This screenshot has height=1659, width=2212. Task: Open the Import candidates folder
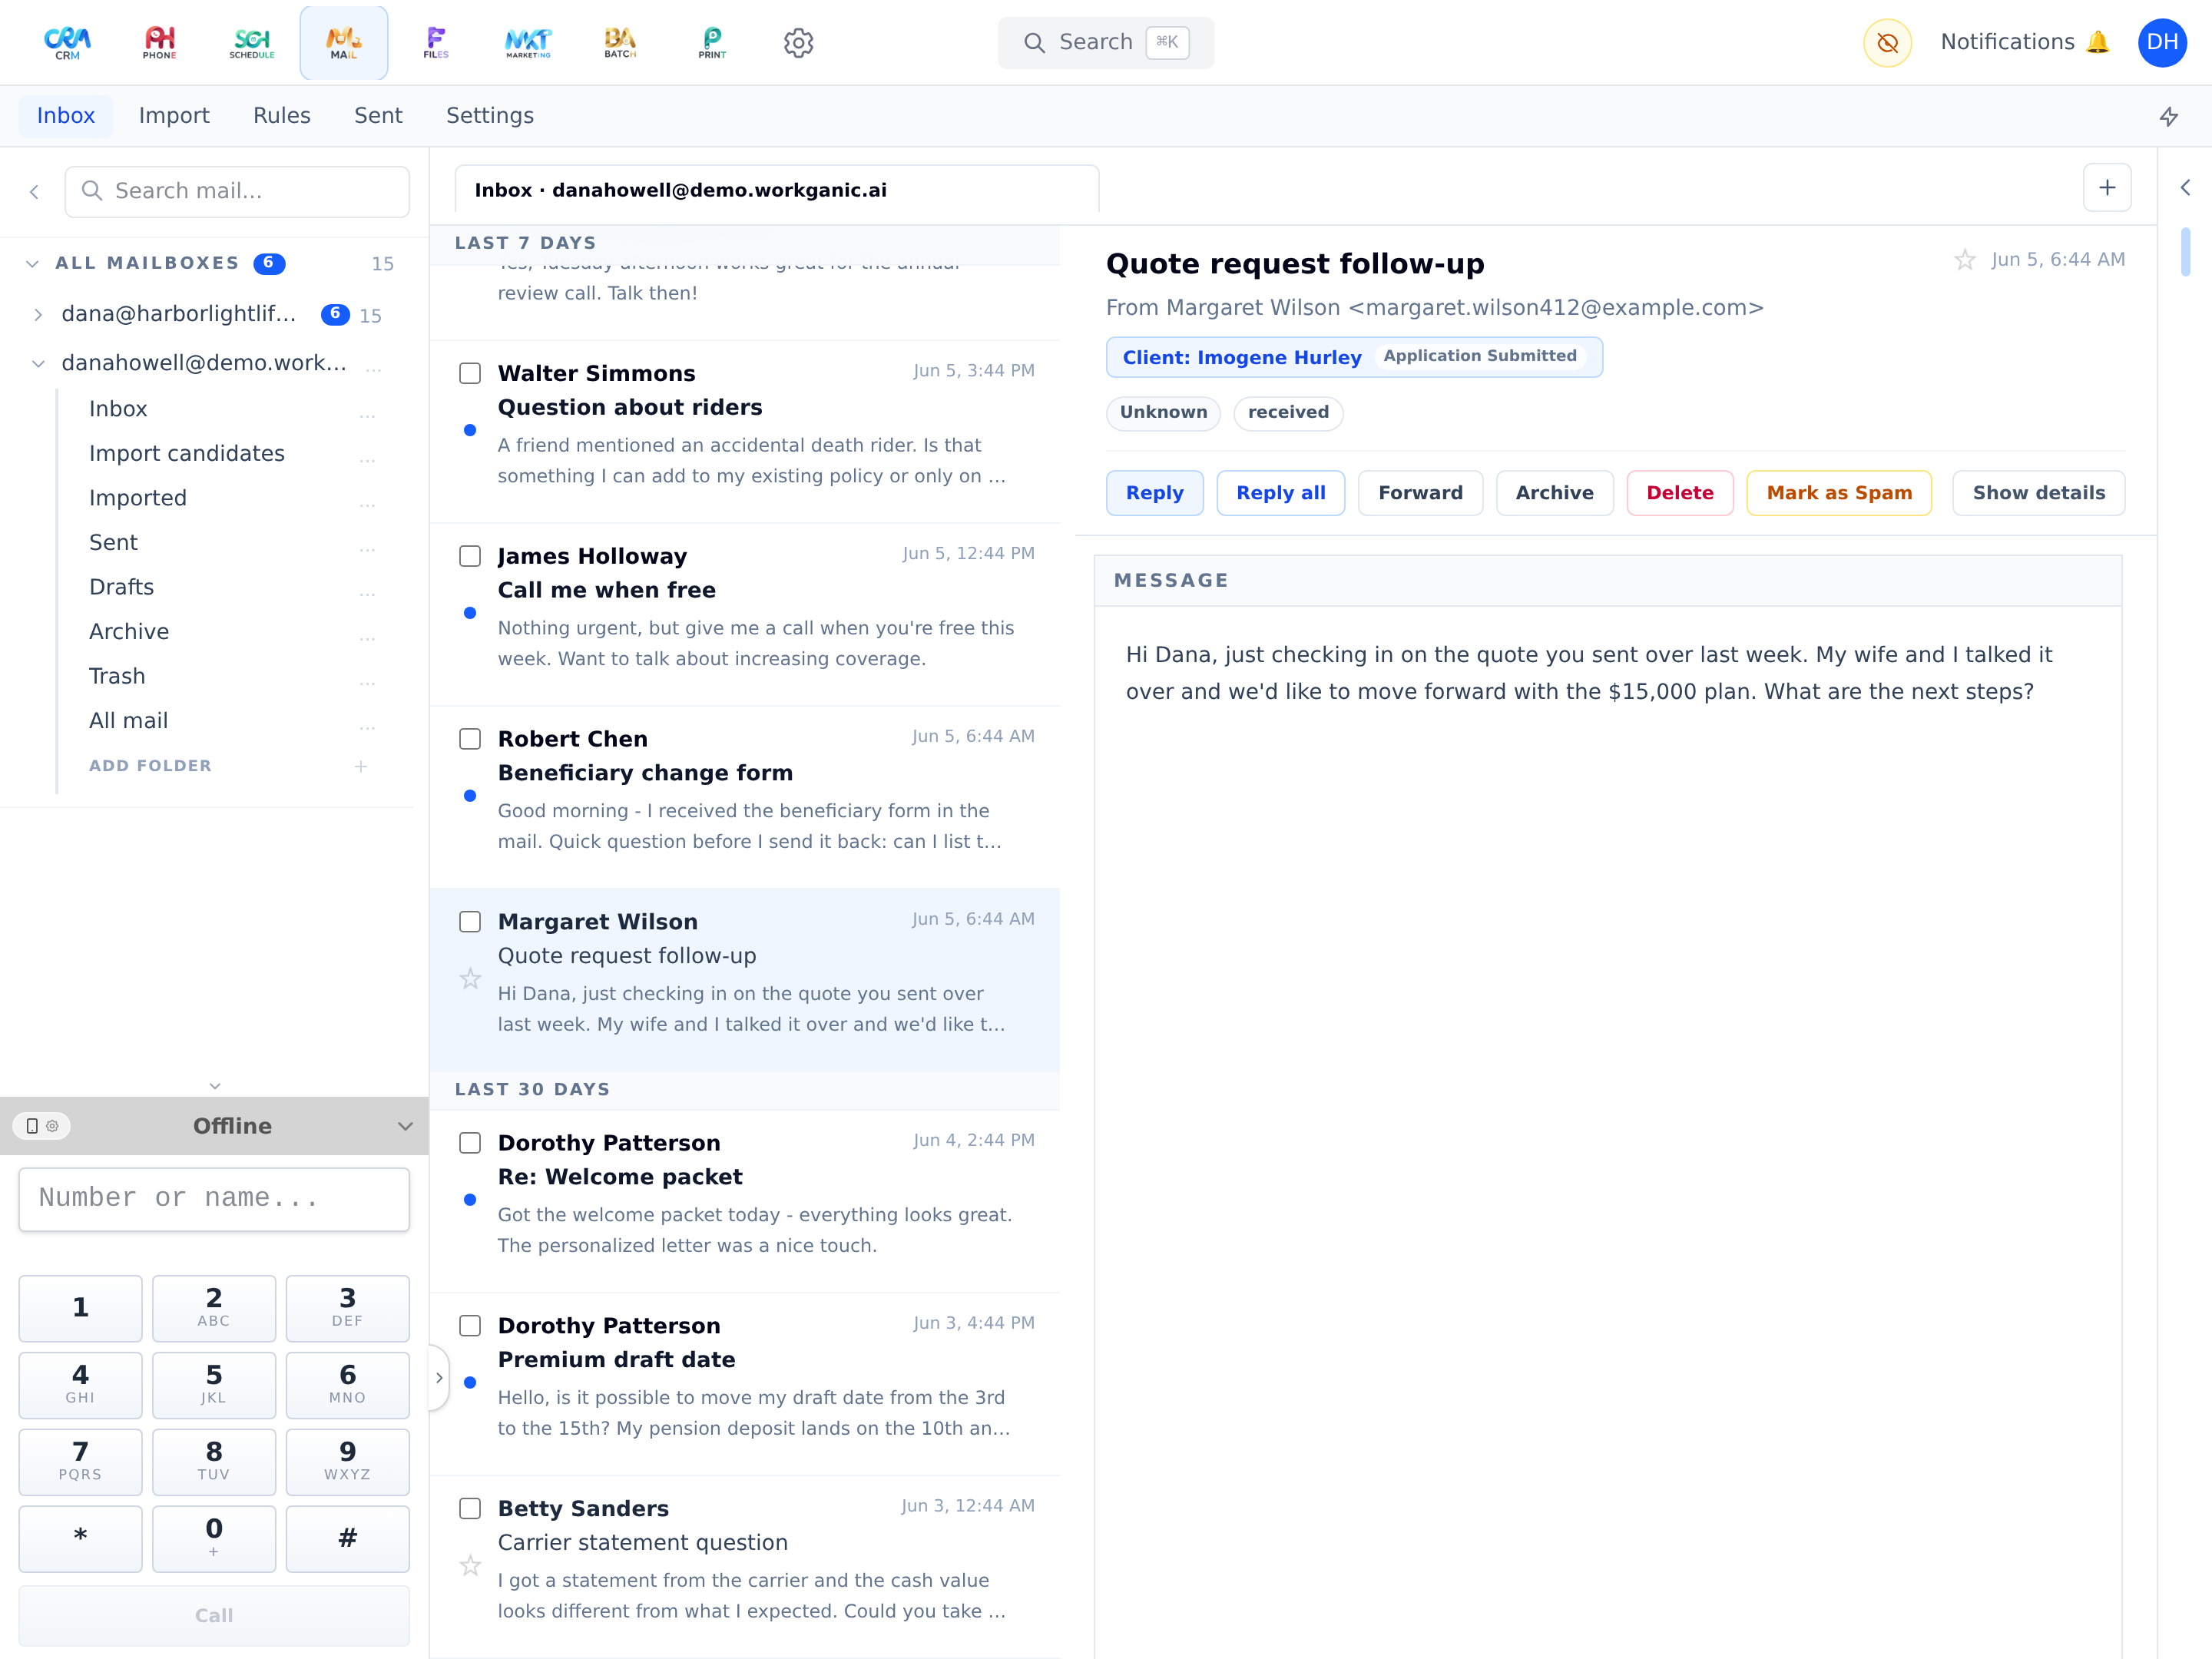(x=187, y=454)
